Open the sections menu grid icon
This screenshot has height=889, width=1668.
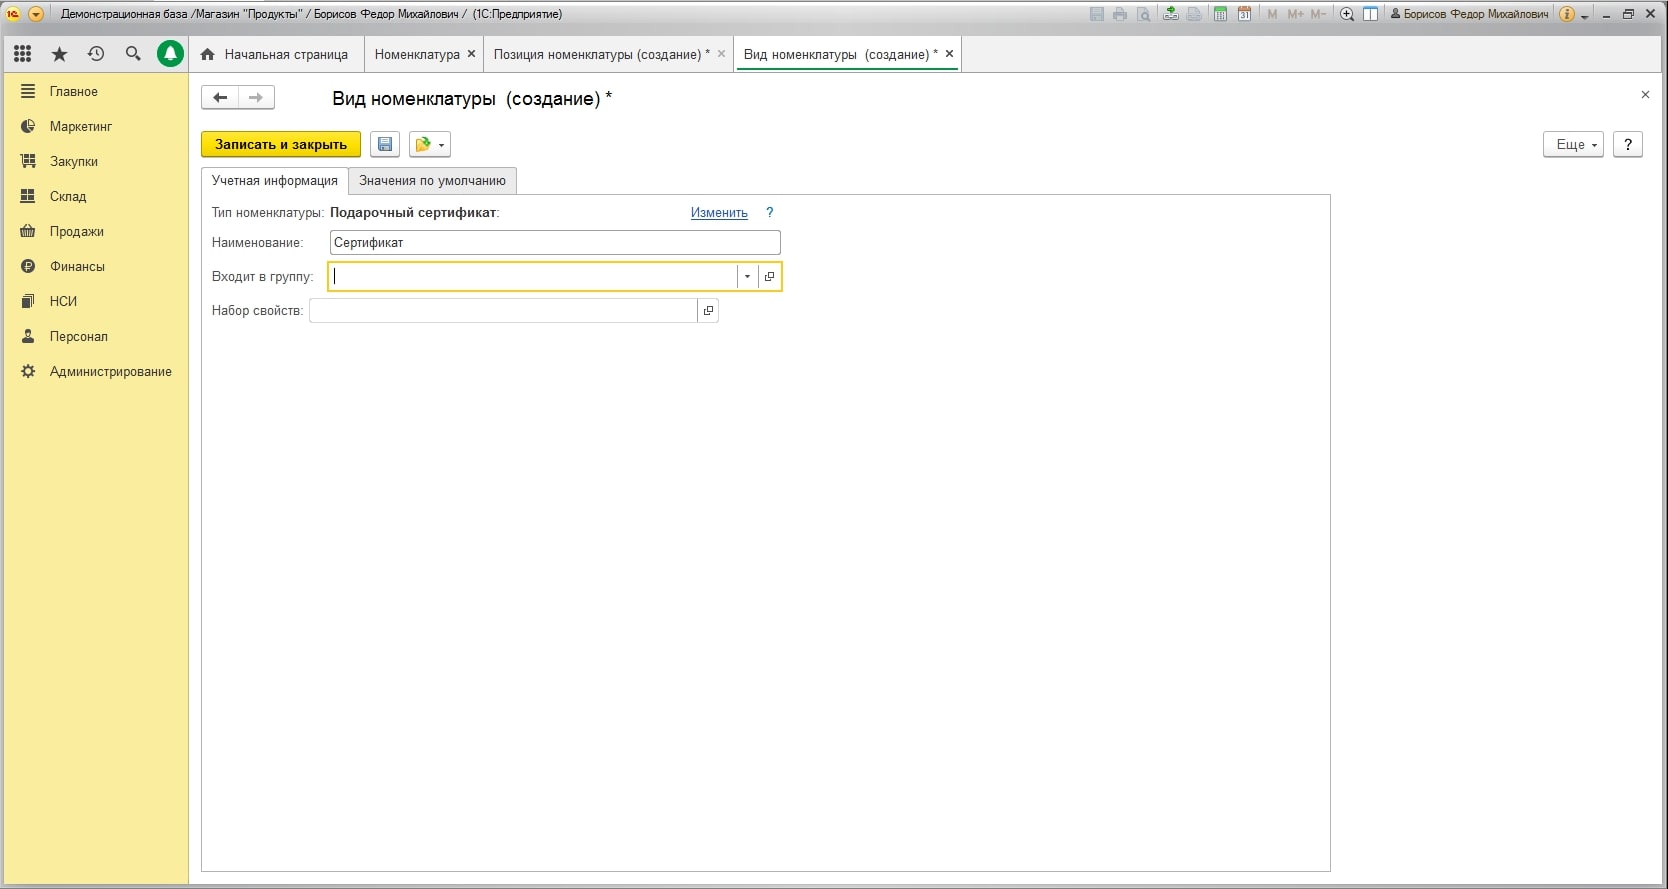(x=22, y=54)
